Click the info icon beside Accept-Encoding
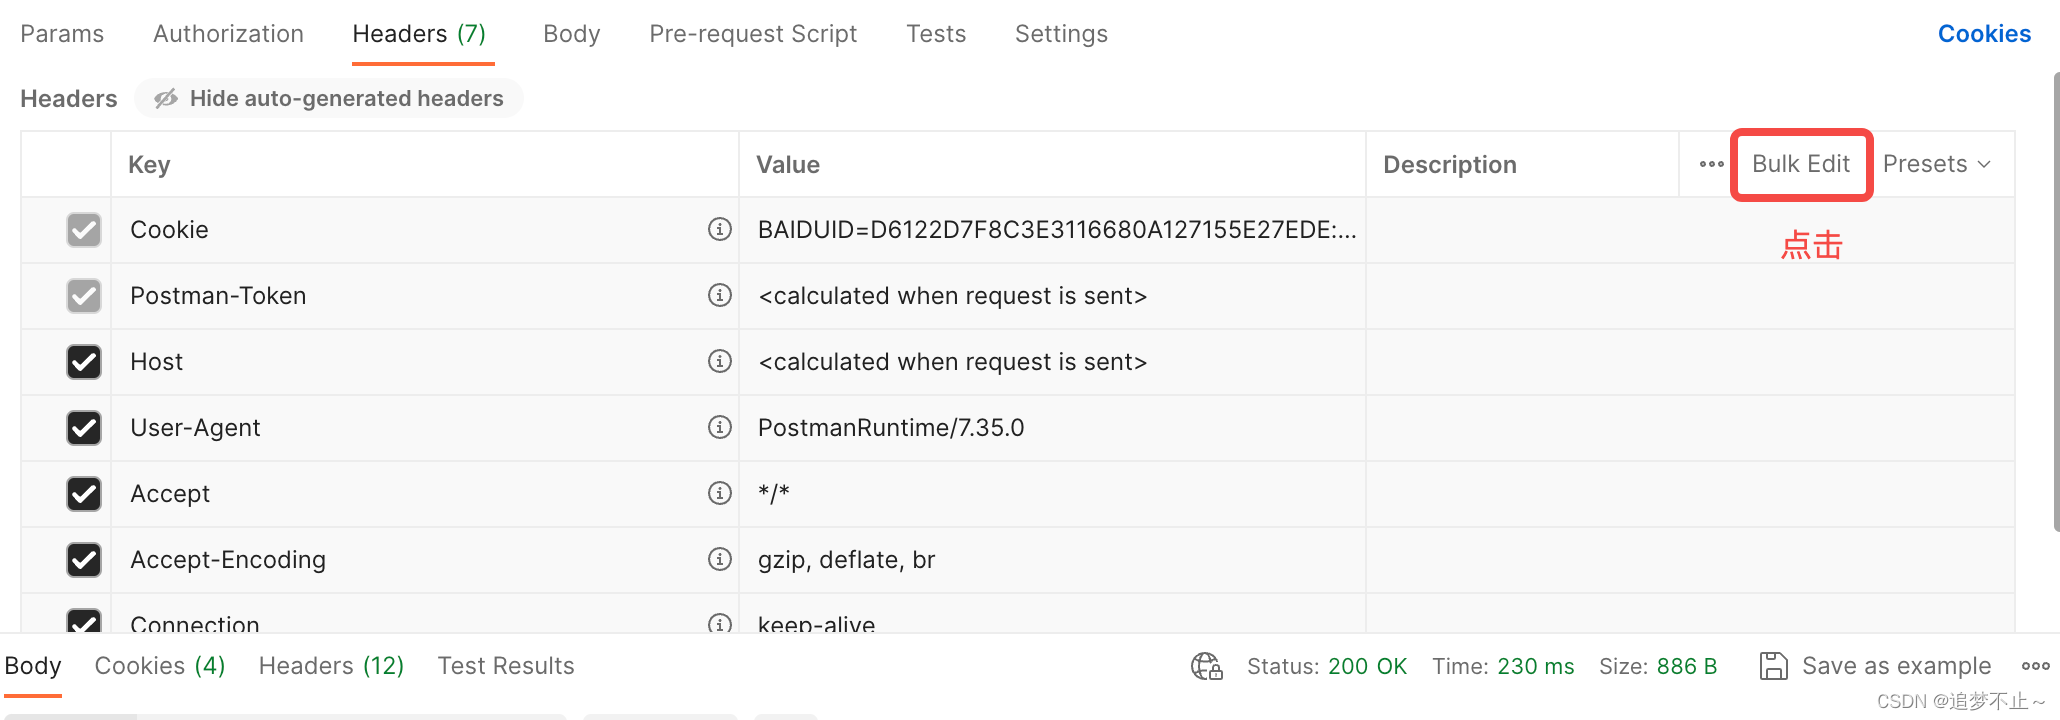 point(720,559)
